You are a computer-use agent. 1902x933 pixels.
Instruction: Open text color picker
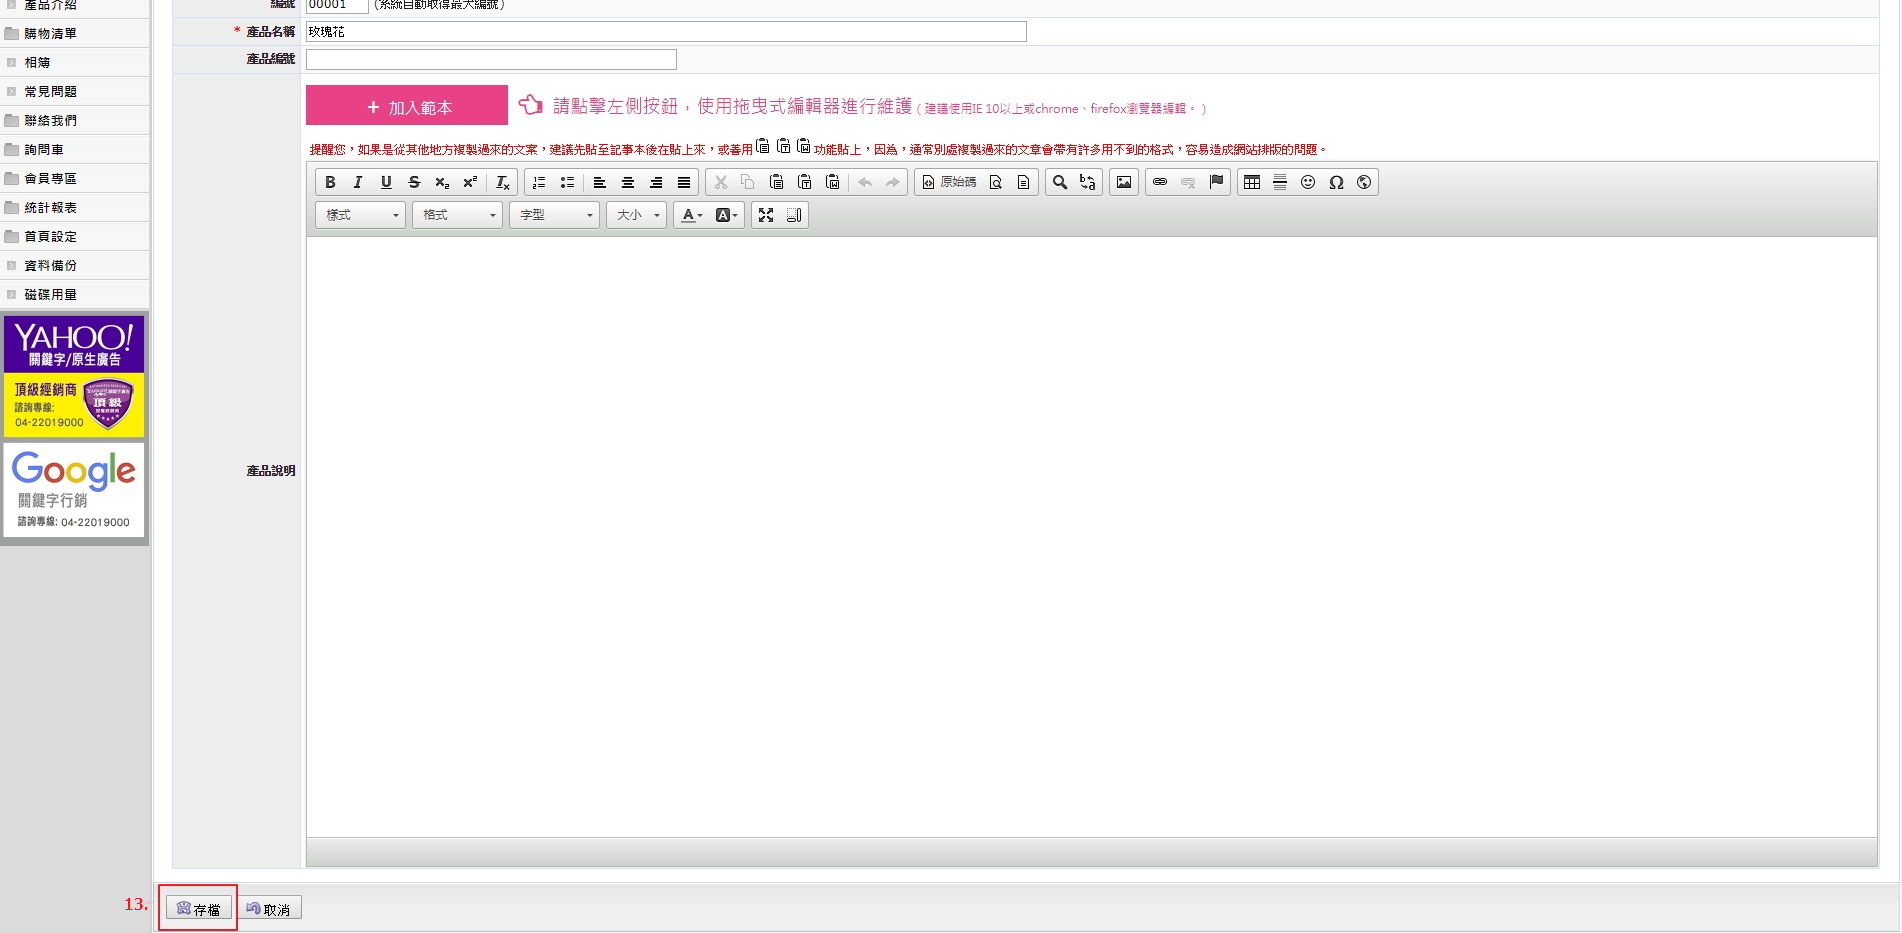pyautogui.click(x=692, y=215)
